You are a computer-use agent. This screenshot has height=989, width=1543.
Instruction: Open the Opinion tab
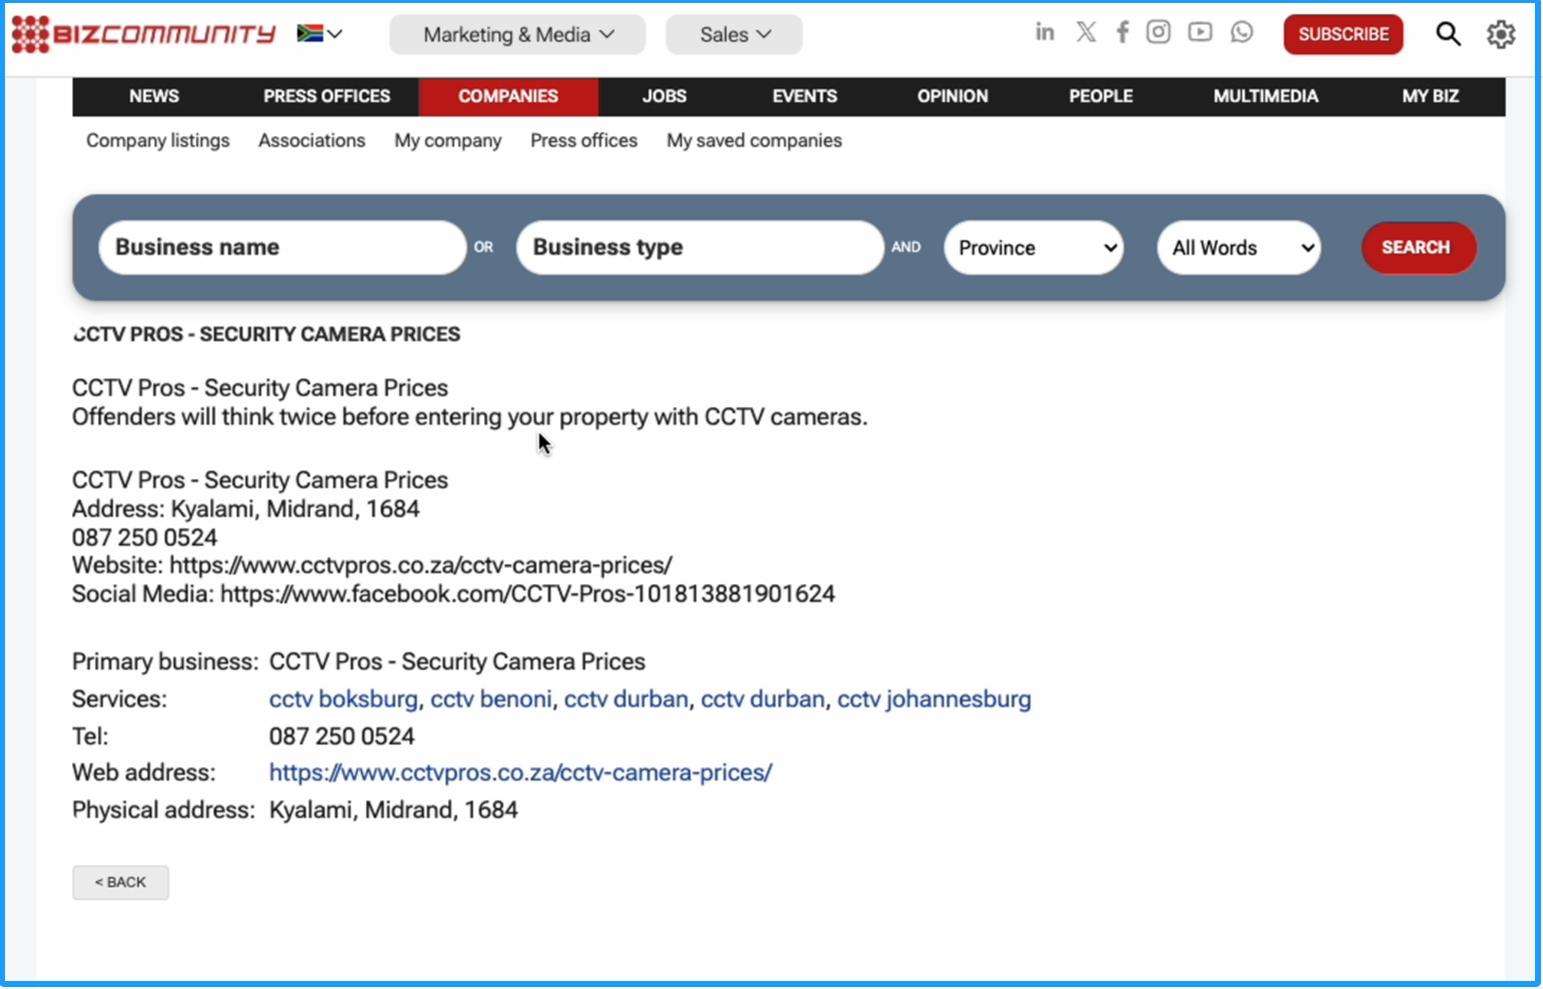tap(952, 96)
